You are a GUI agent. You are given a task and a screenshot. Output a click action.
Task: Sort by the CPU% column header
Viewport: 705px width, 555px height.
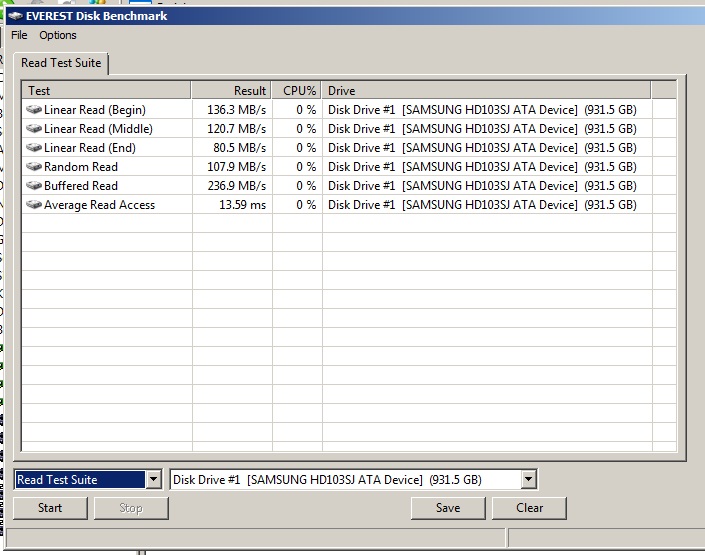click(x=296, y=90)
